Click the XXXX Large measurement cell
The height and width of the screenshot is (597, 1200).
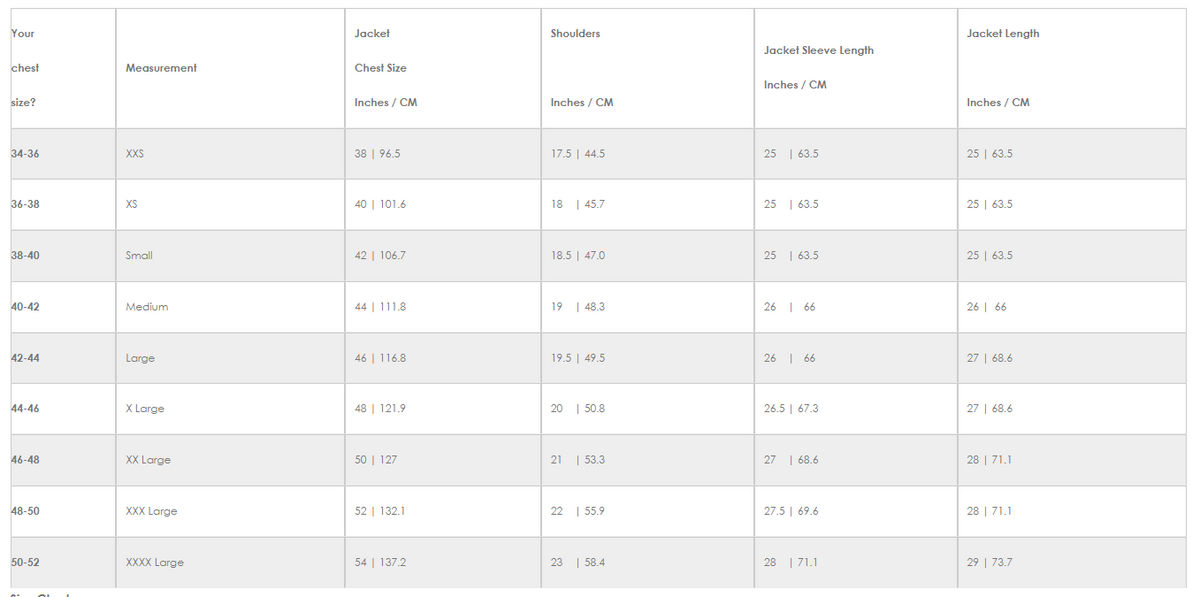(x=154, y=563)
